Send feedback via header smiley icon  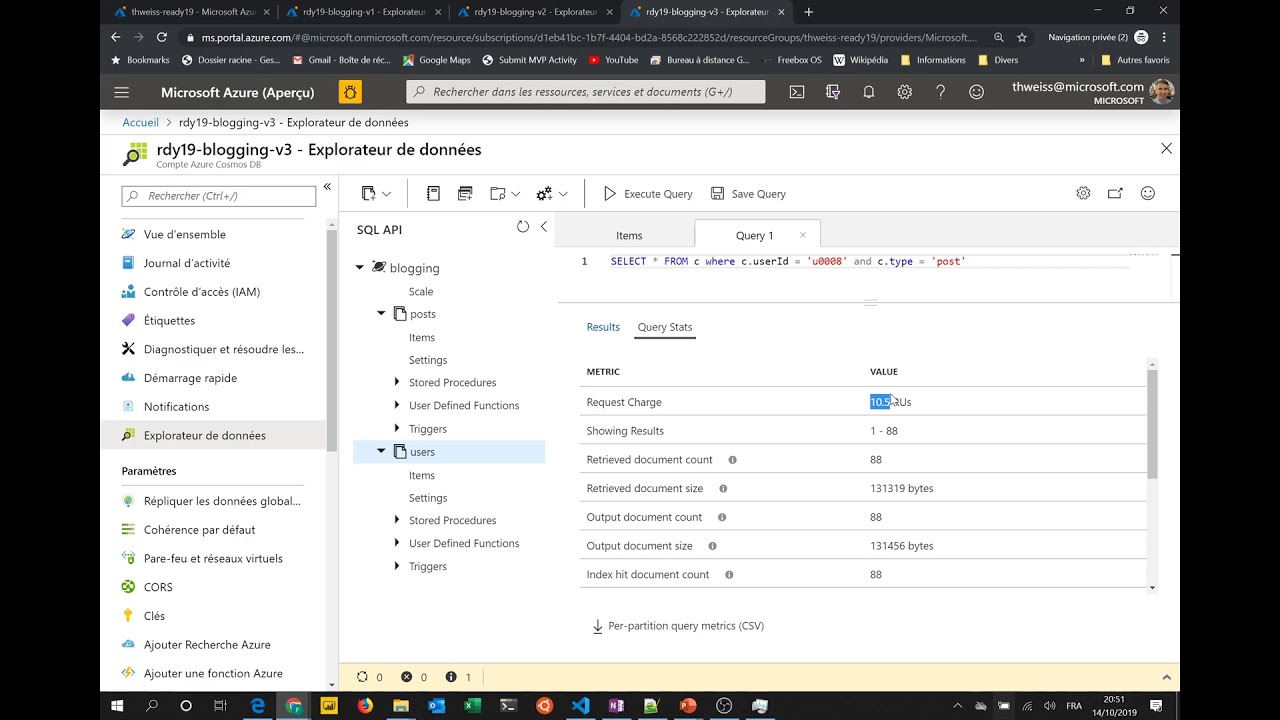(977, 92)
